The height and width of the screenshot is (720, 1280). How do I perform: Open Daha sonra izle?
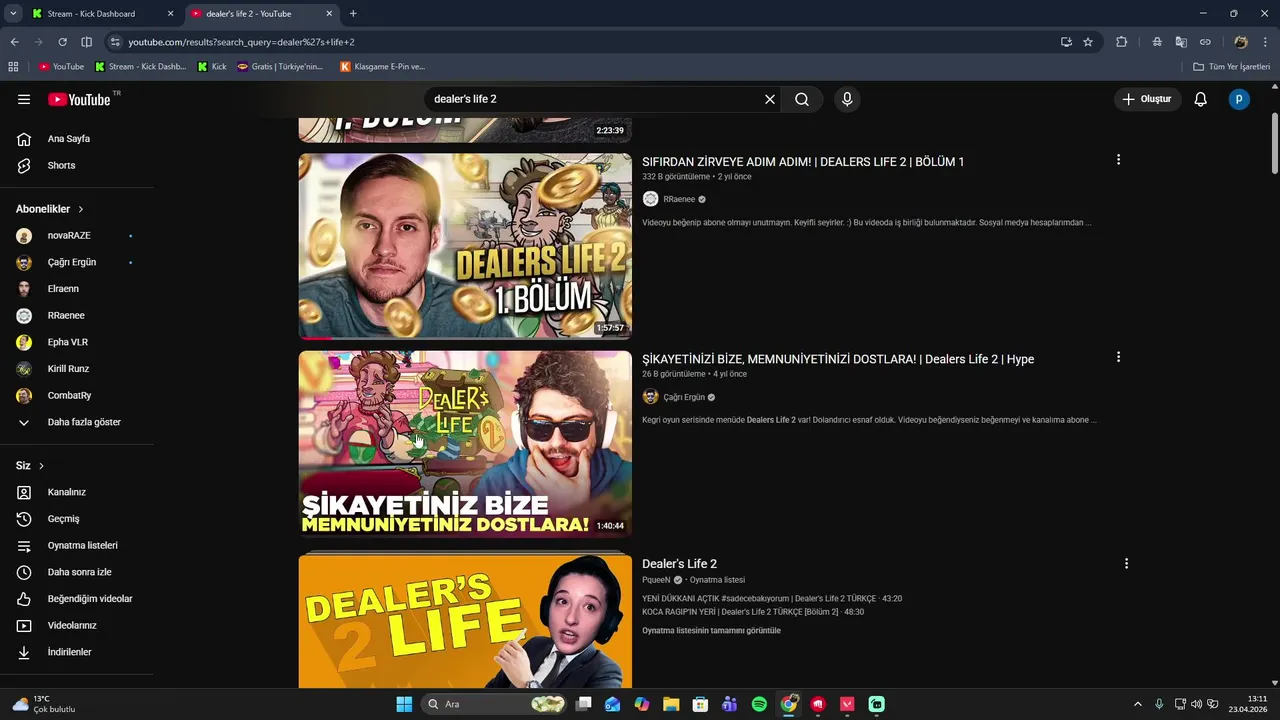coord(77,572)
